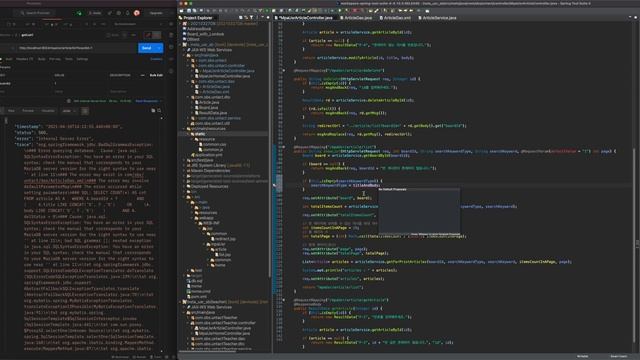The image size is (640, 360).
Task: Open the request Settings tab in Postman
Action: [x=82, y=59]
